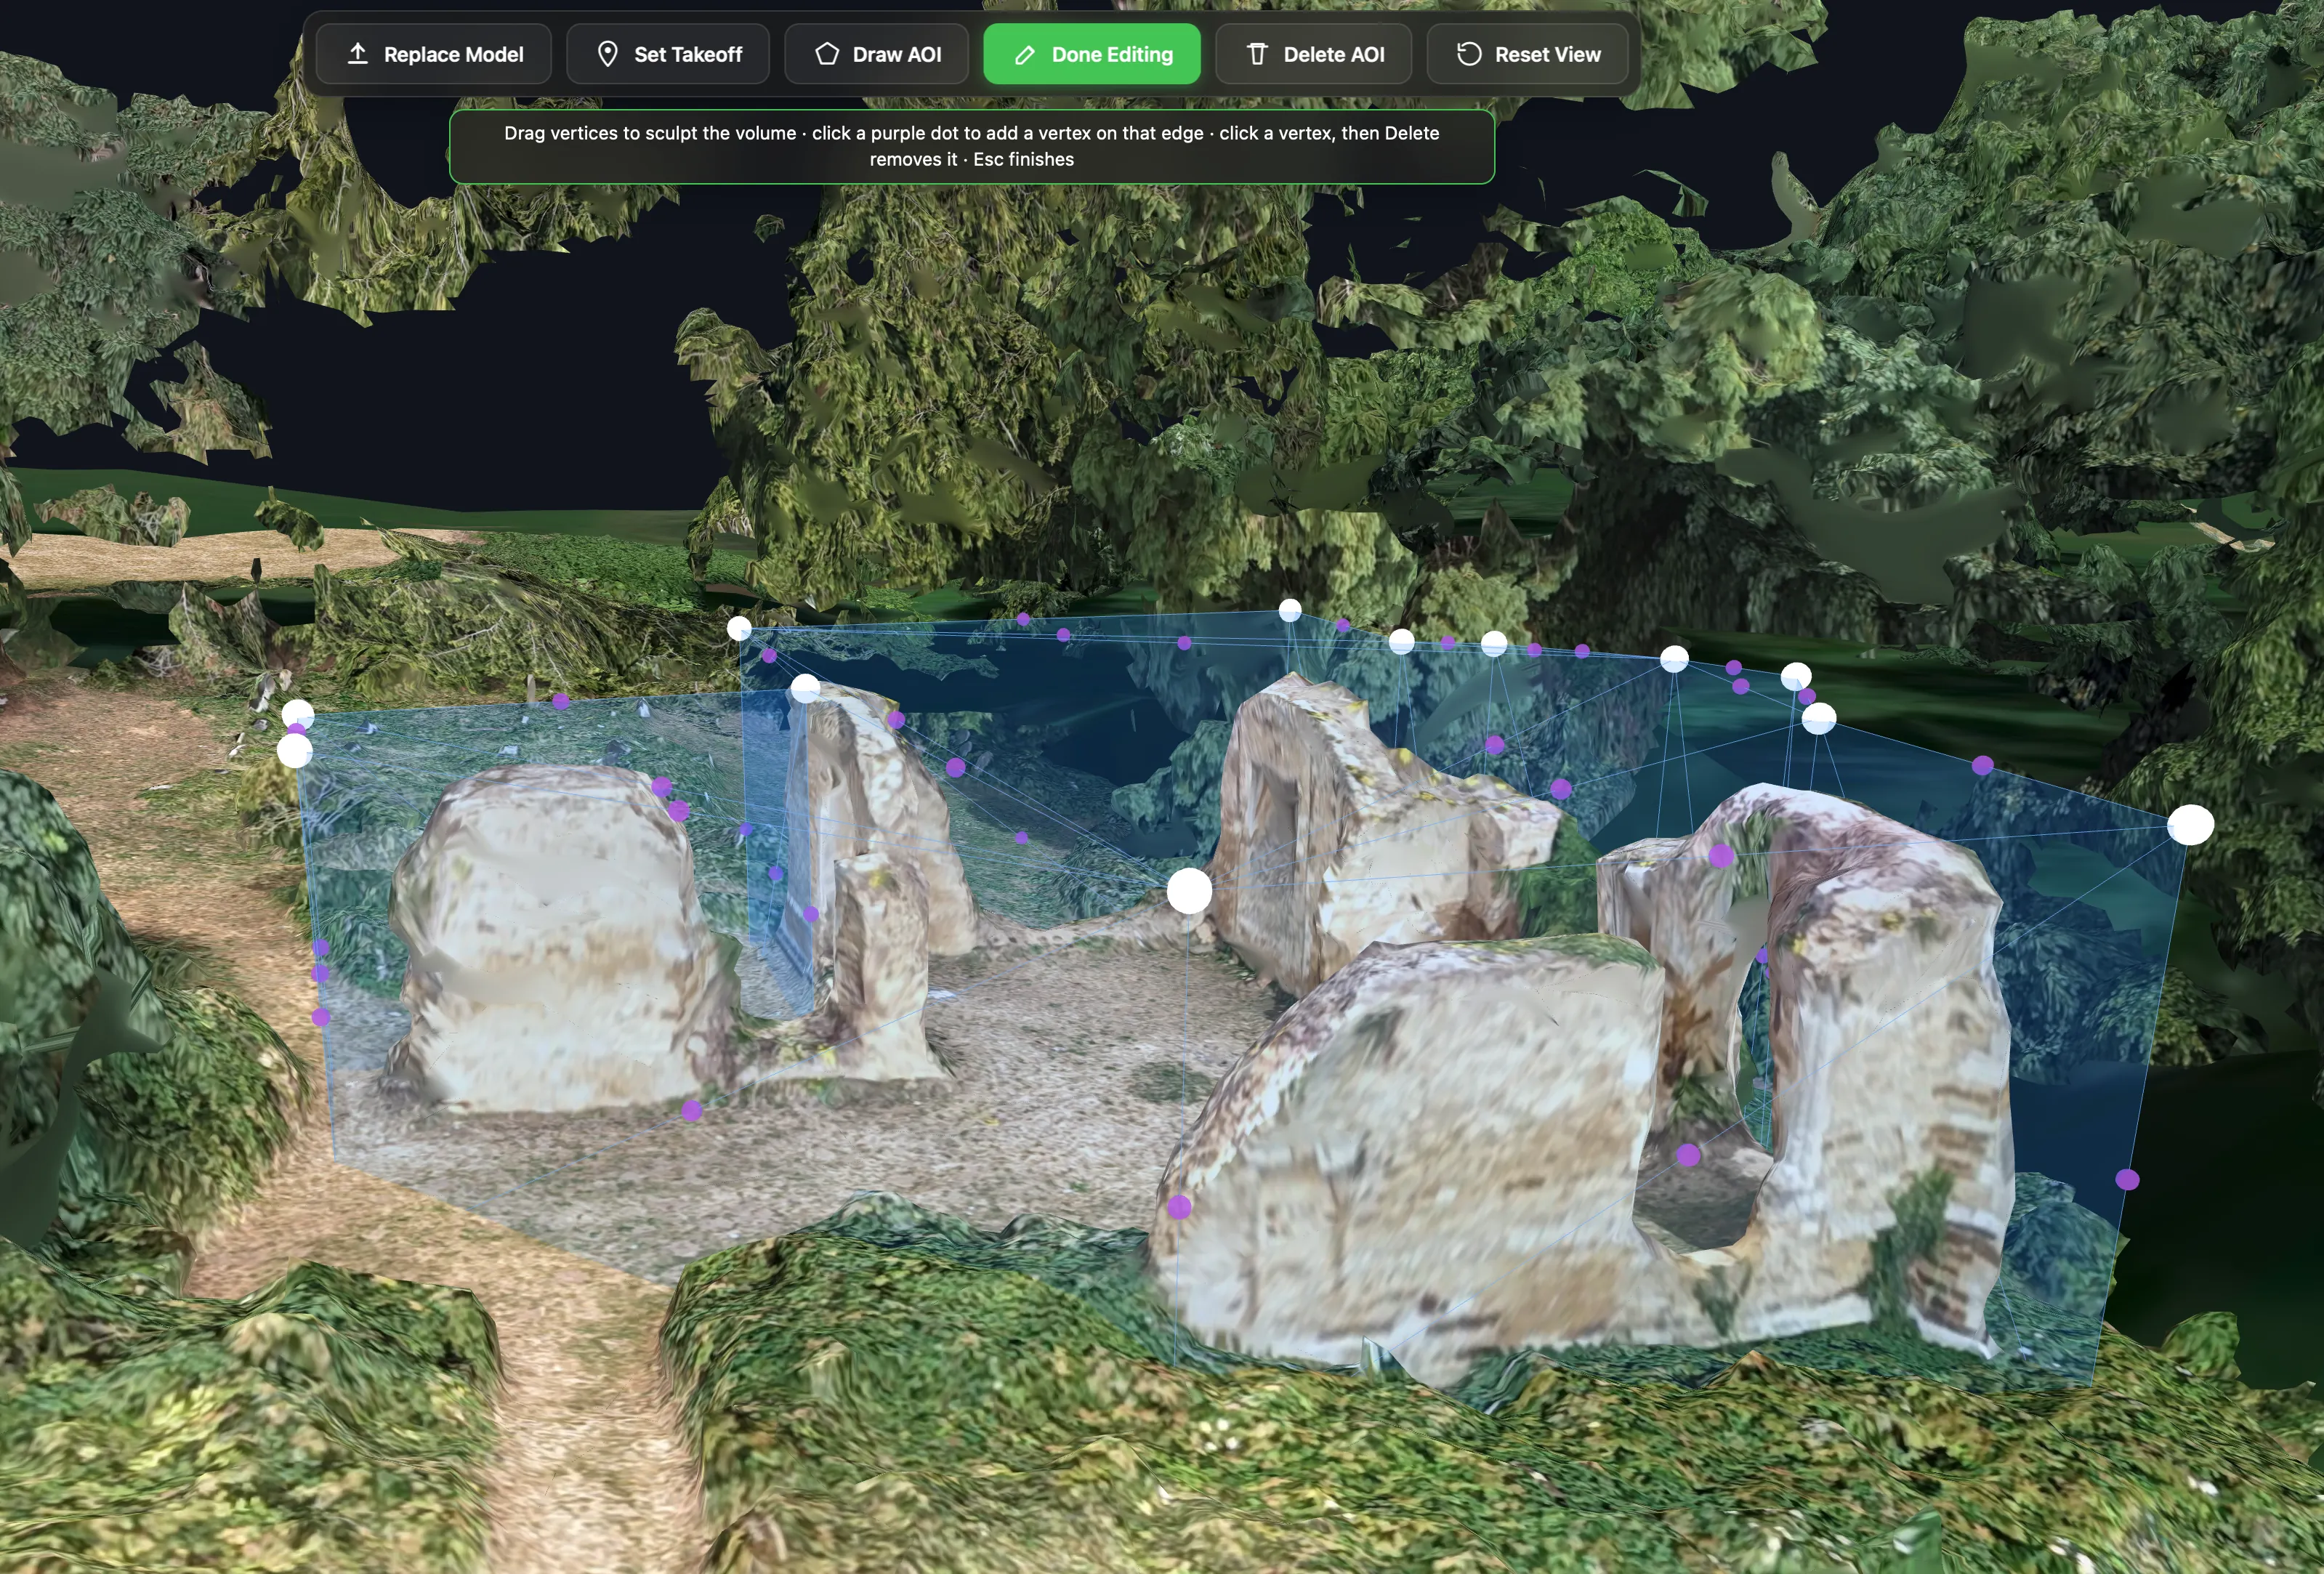Viewport: 2324px width, 1574px height.
Task: Add a vertex at the rightmost purple edge dot
Action: pos(2127,1180)
